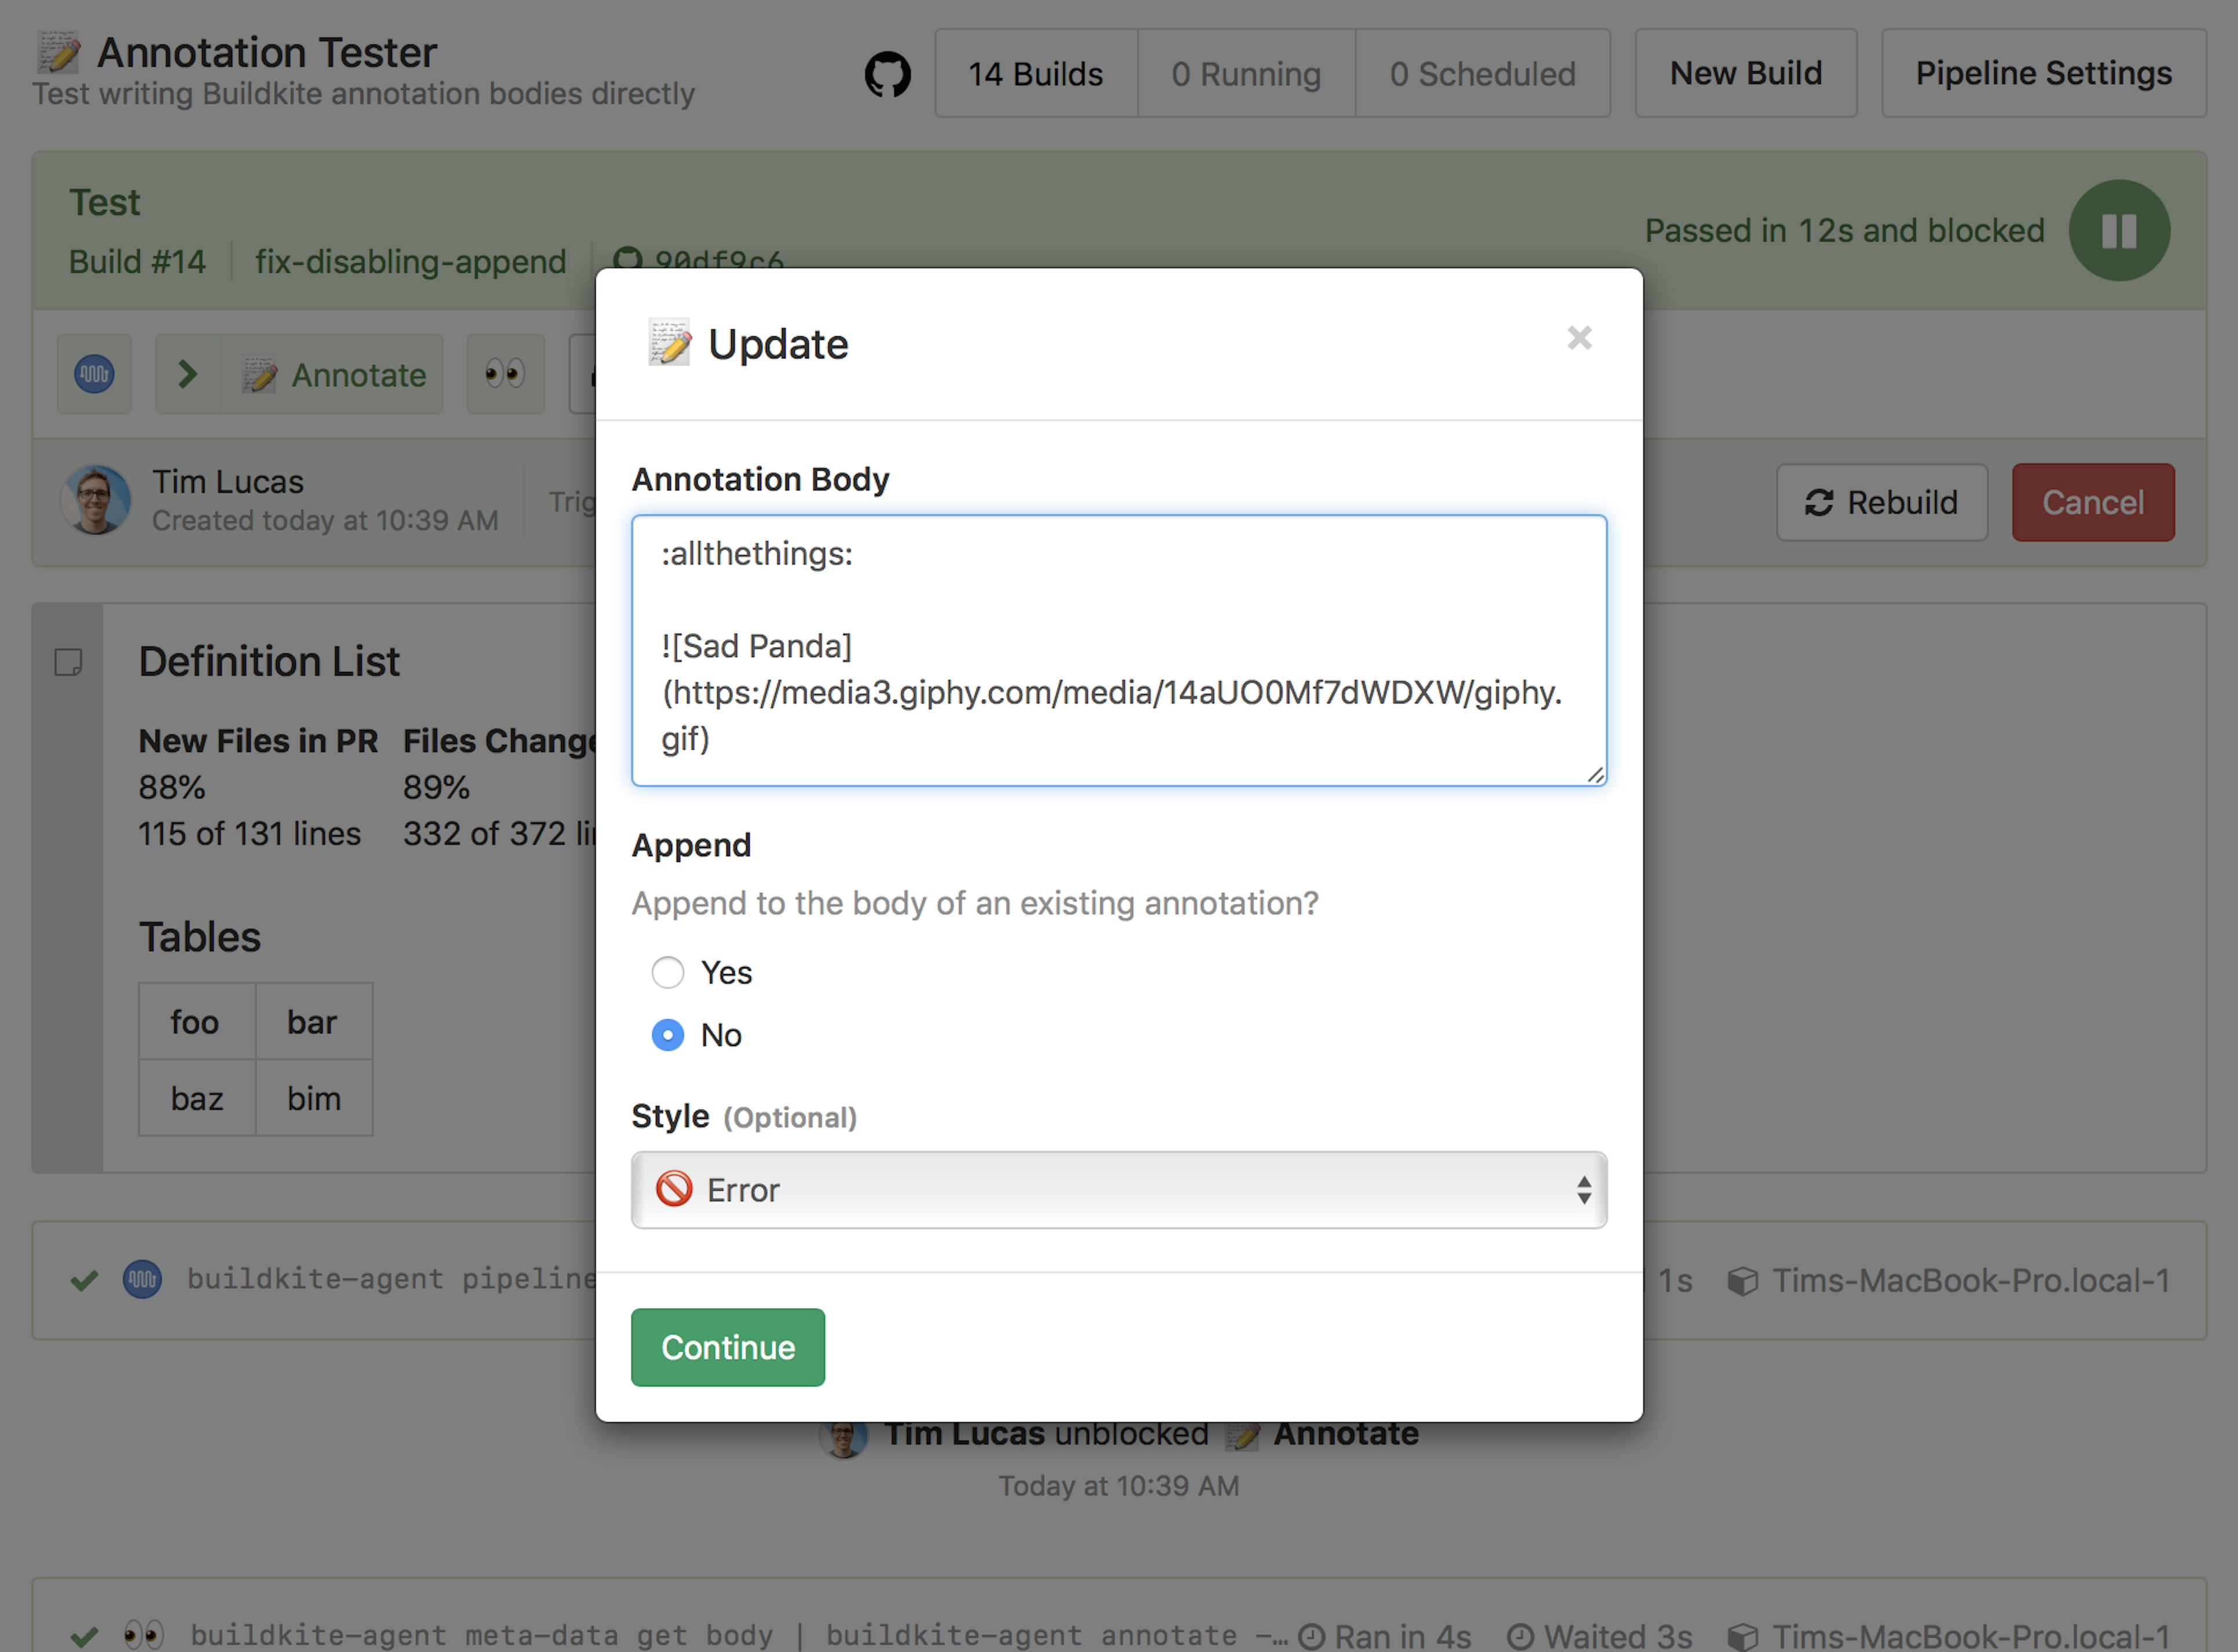This screenshot has width=2238, height=1652.
Task: Click the green checkmark on pipeline upload job
Action: click(x=84, y=1280)
